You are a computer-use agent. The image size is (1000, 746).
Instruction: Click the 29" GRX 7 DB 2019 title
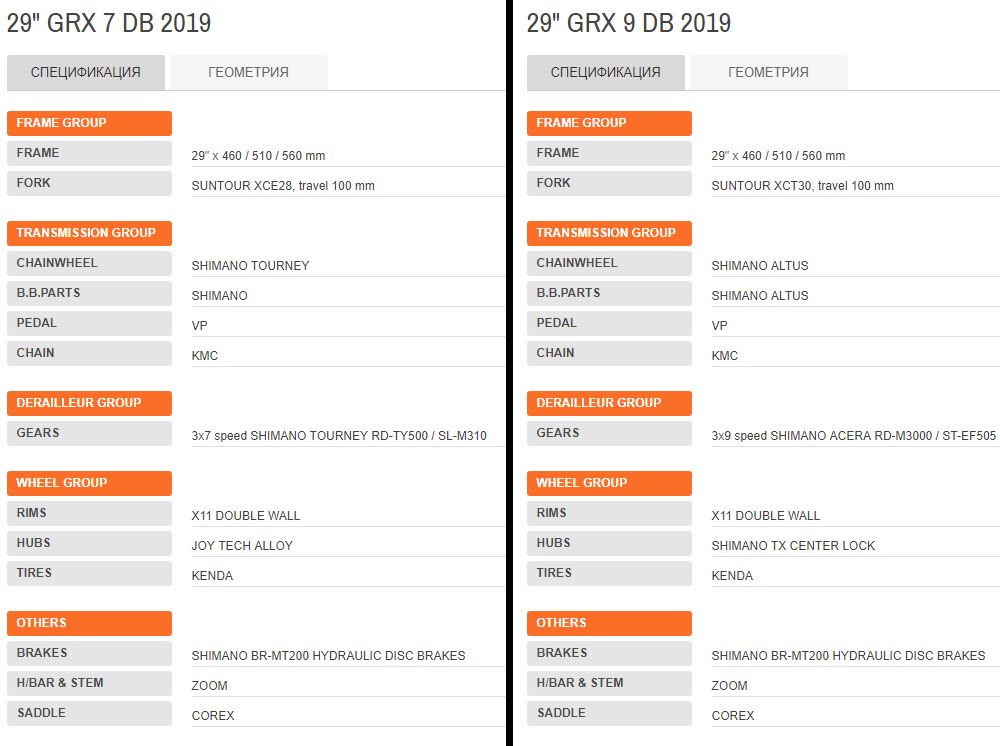coord(109,23)
